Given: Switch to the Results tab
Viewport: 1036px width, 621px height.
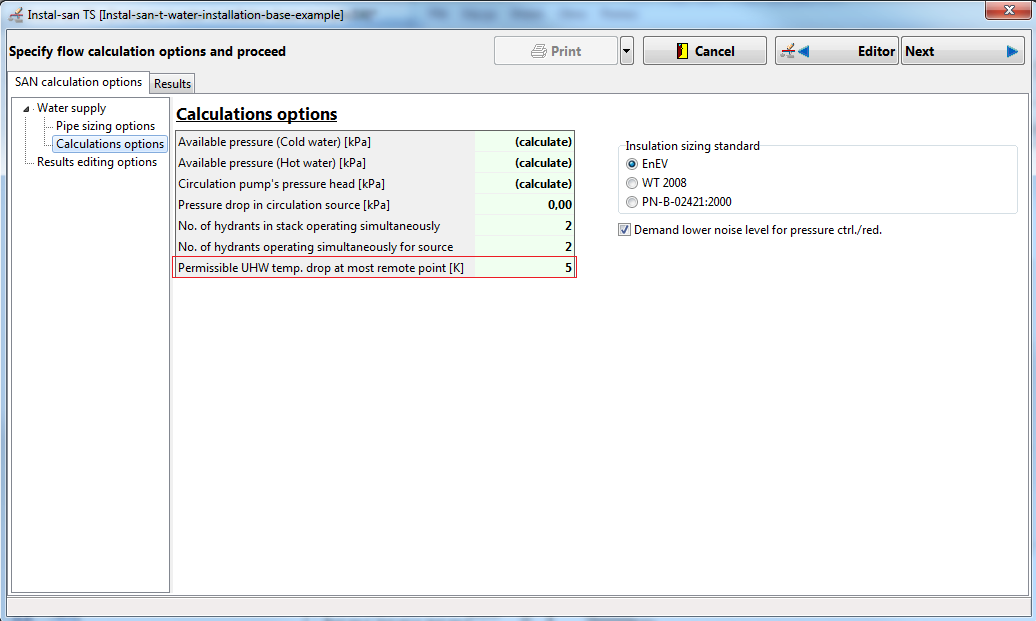Looking at the screenshot, I should [172, 83].
